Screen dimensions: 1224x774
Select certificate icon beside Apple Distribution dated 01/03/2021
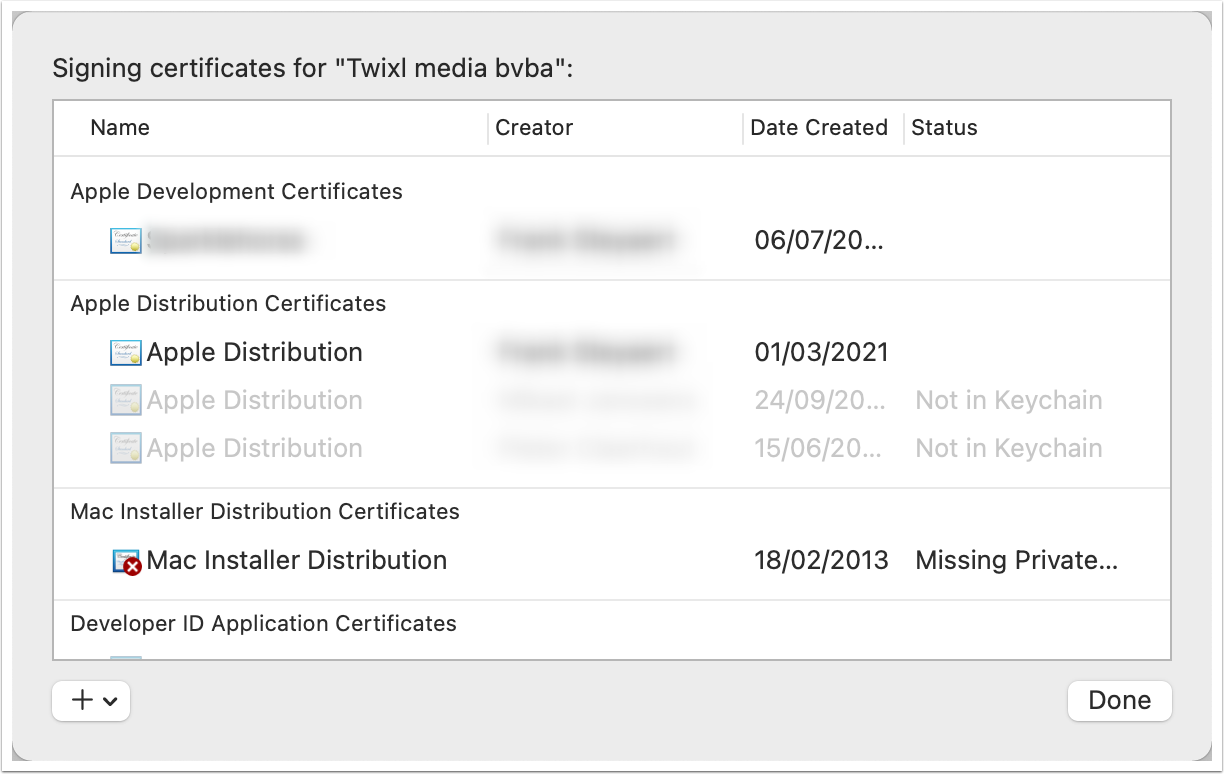(126, 352)
